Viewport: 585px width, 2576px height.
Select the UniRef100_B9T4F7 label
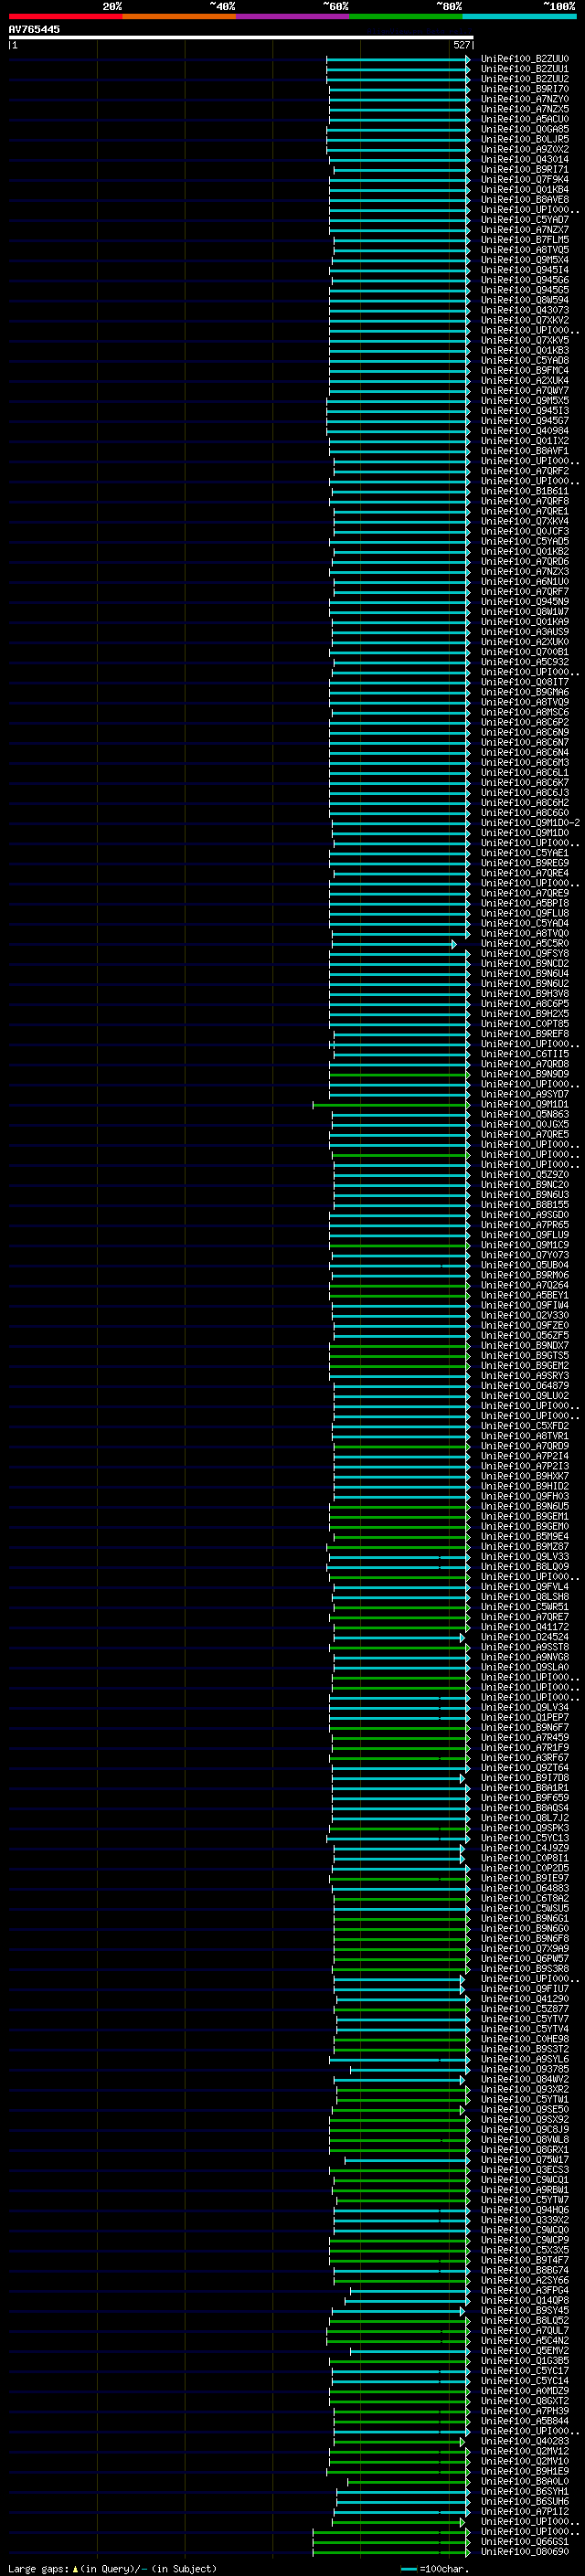click(x=524, y=2260)
